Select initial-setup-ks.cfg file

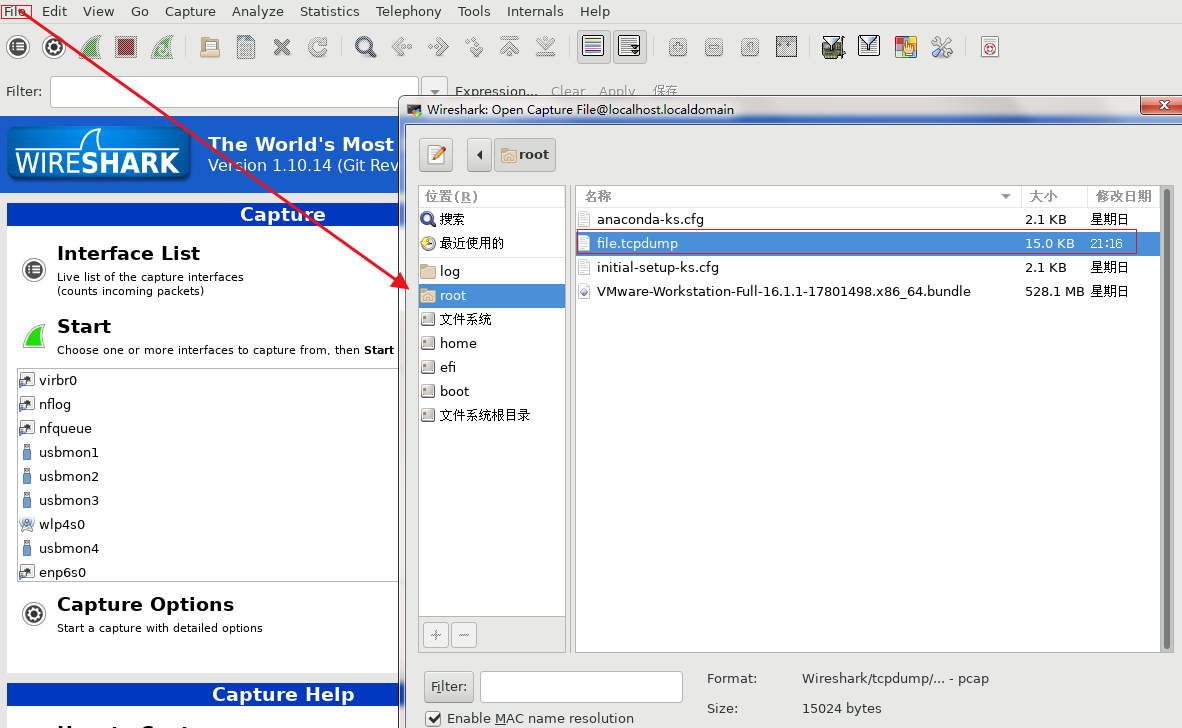coord(868,268)
